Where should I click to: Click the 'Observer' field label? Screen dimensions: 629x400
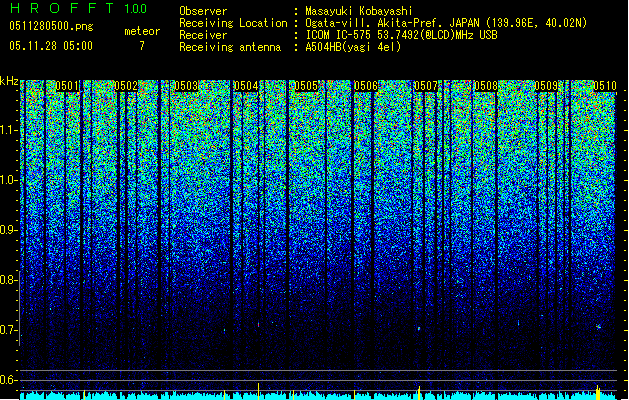point(203,11)
